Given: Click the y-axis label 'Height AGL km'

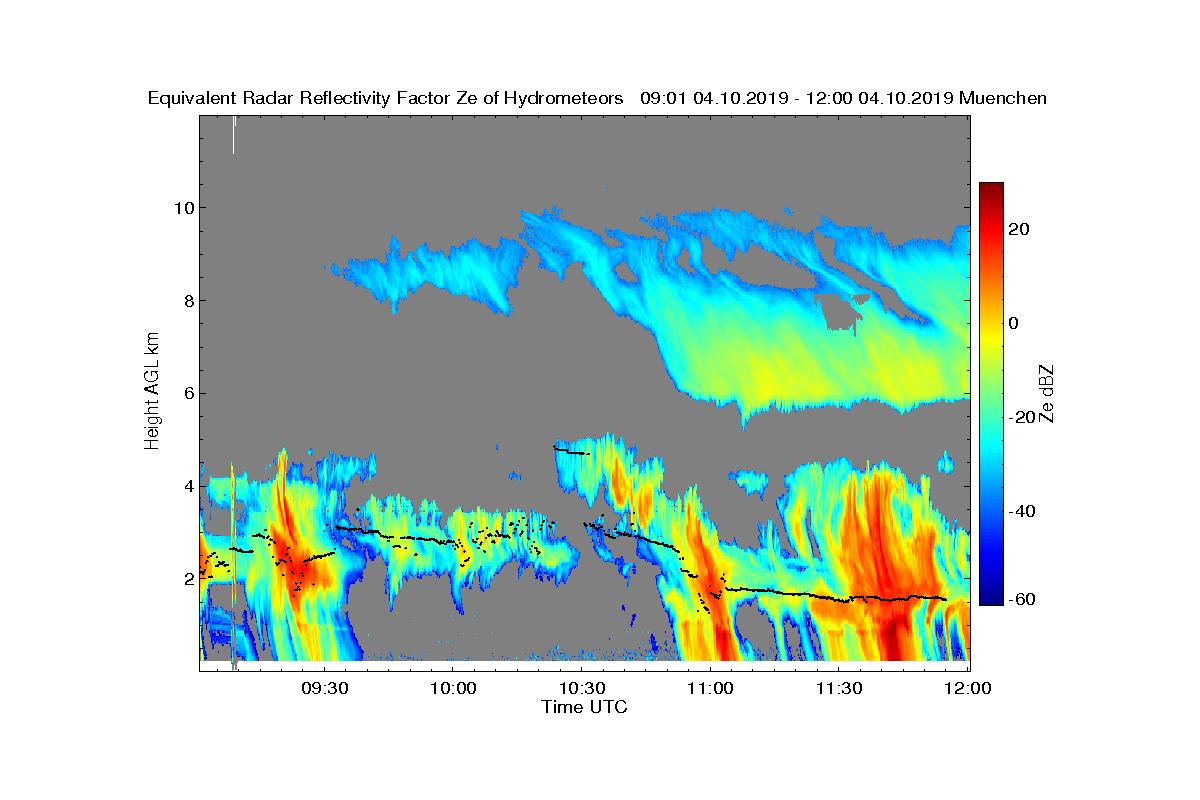Looking at the screenshot, I should [x=152, y=390].
